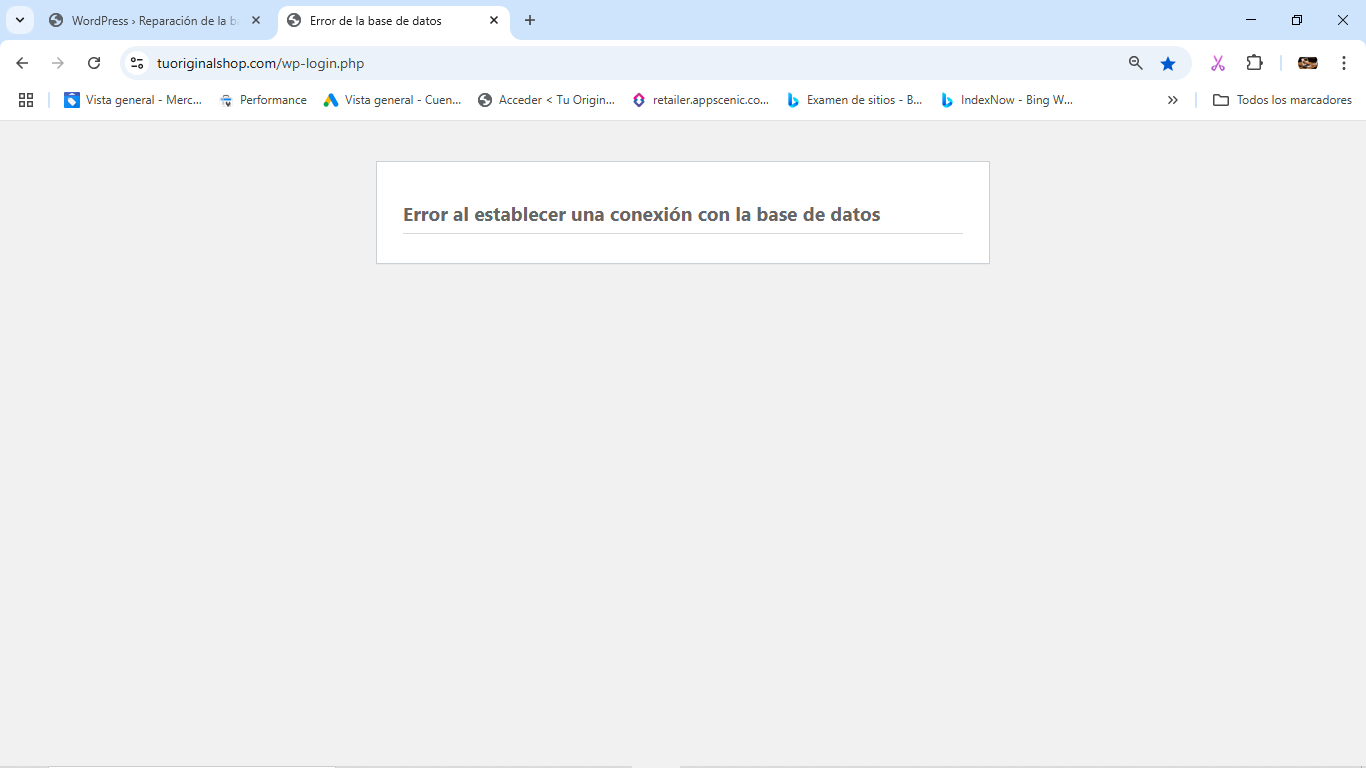
Task: Open Examen de sitios - B... bookmark
Action: click(854, 100)
